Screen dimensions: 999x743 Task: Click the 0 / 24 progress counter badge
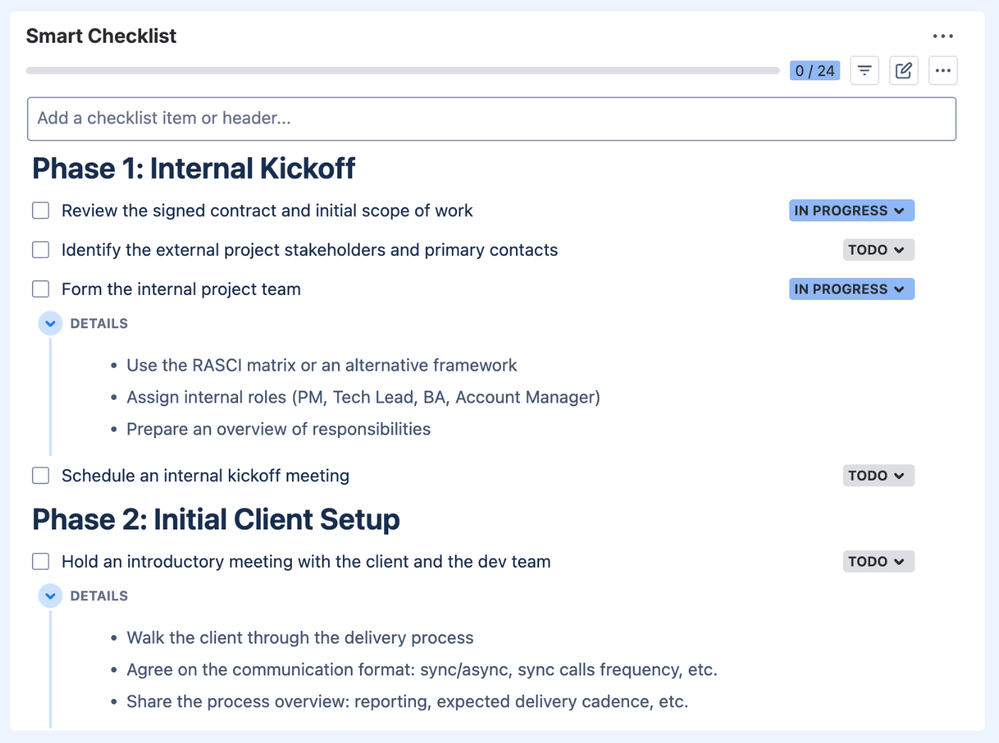click(x=815, y=71)
